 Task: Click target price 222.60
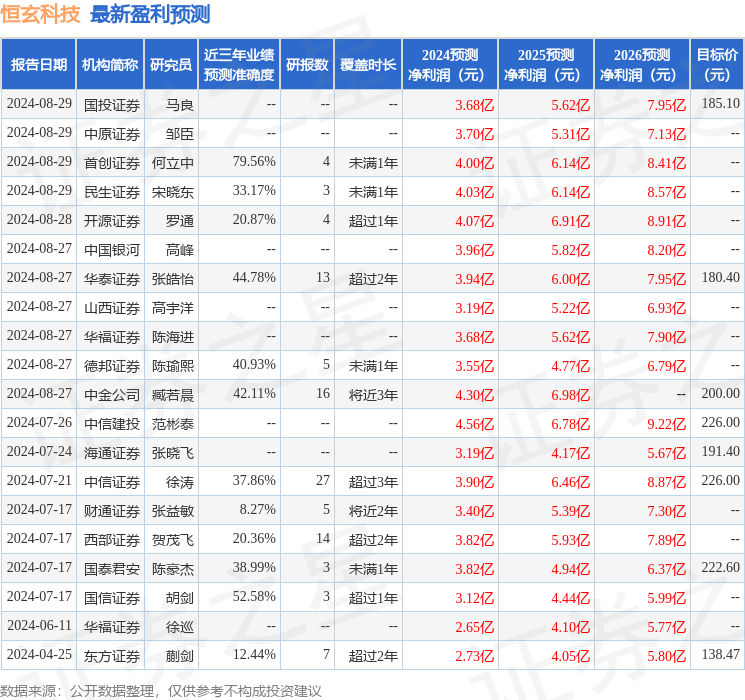[x=721, y=567]
